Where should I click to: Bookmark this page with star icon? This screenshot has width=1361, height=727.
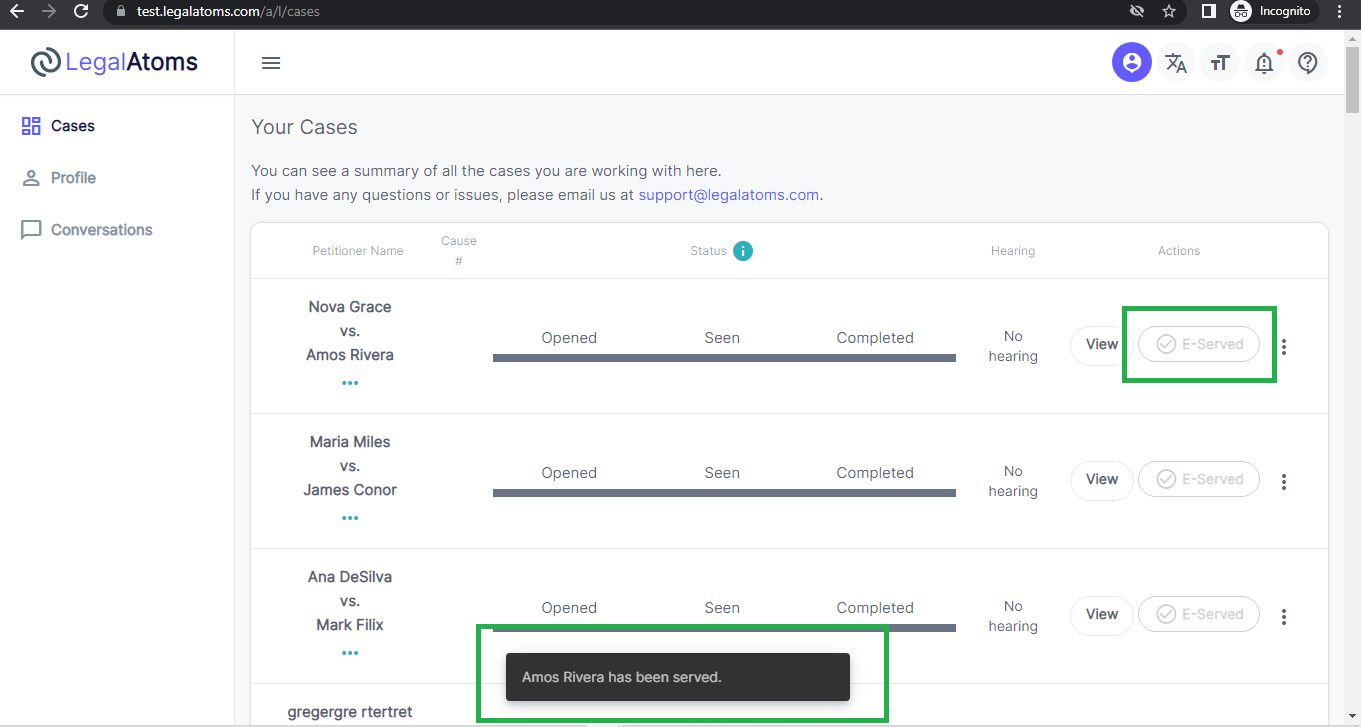pyautogui.click(x=1169, y=12)
